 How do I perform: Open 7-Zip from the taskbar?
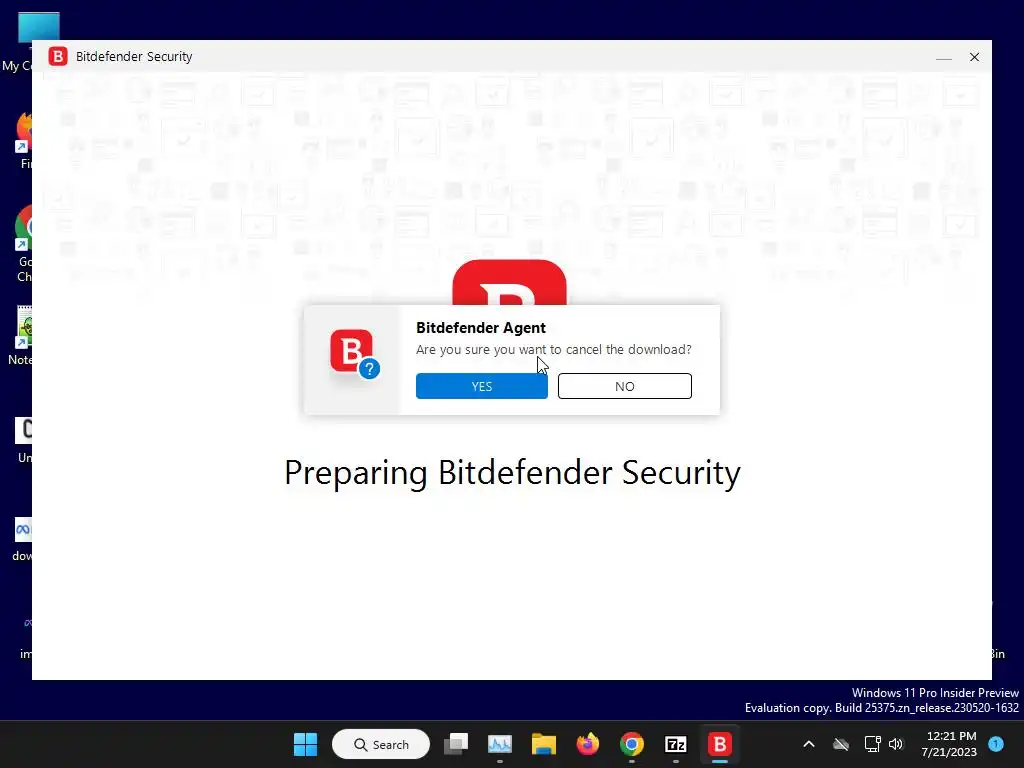675,744
